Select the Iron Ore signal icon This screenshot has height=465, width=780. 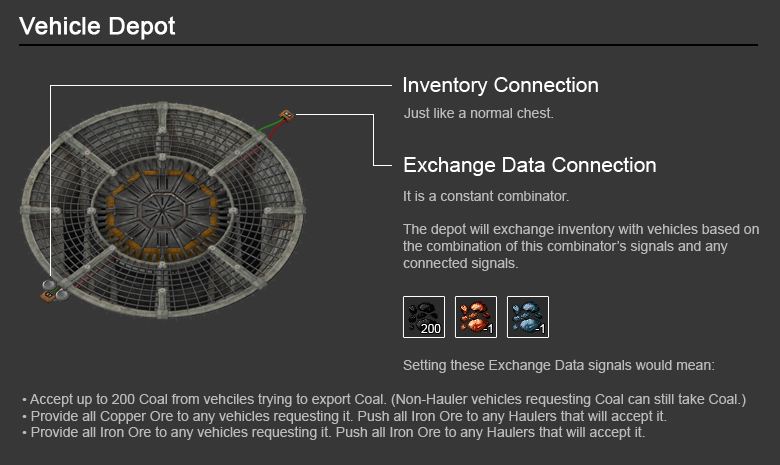[528, 316]
